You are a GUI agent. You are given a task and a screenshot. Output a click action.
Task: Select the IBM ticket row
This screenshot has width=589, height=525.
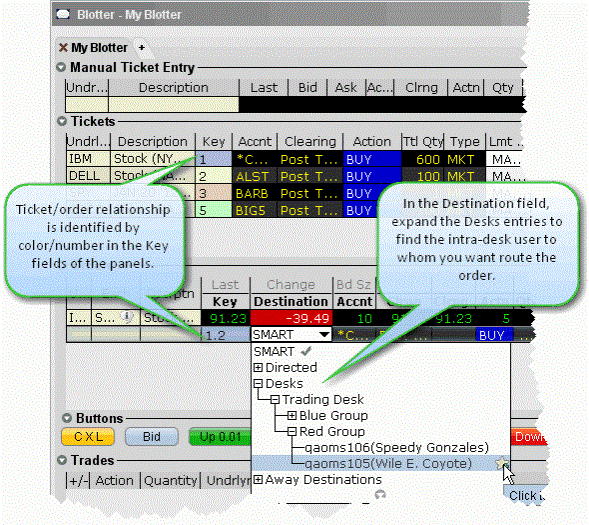coord(295,159)
